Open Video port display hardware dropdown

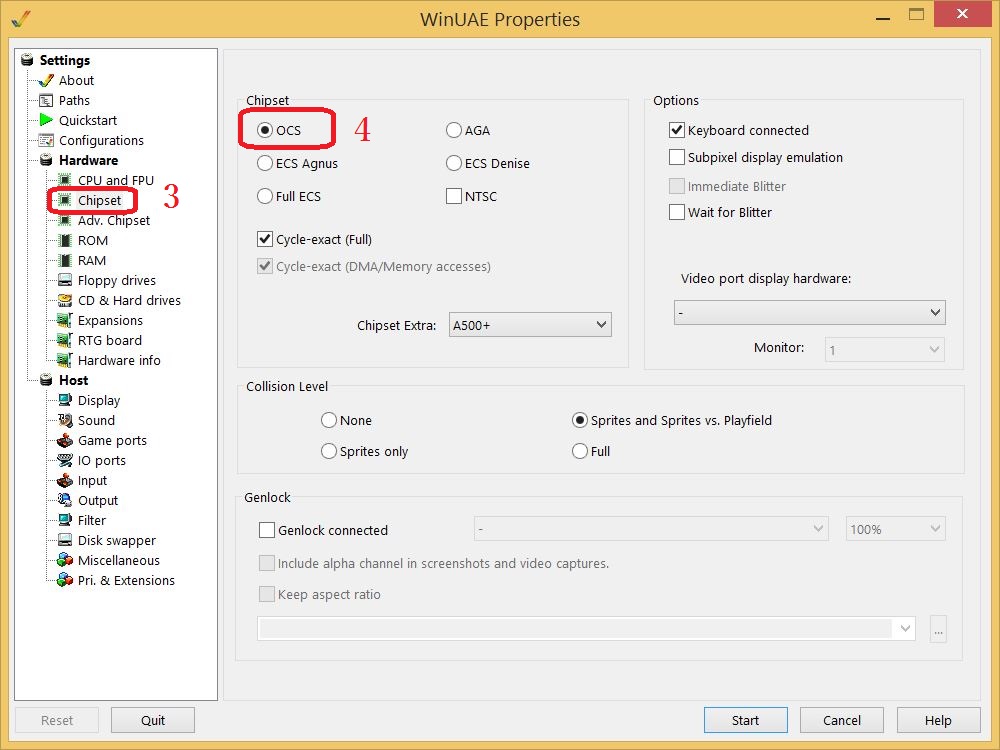(809, 312)
